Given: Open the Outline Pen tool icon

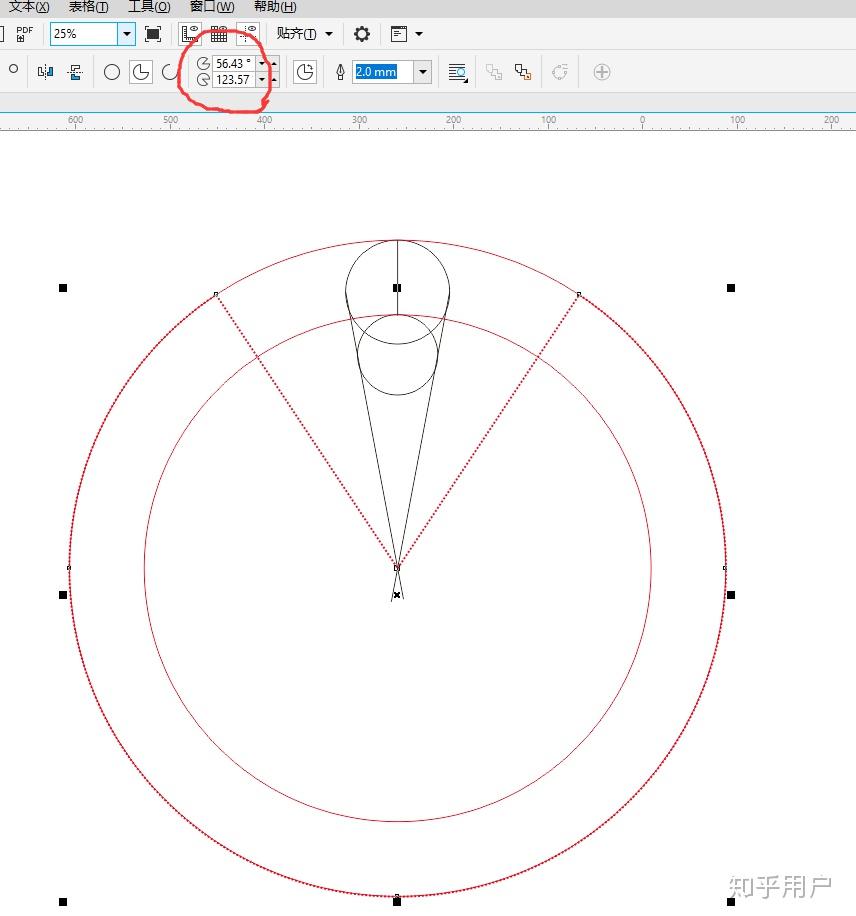Looking at the screenshot, I should (x=340, y=71).
